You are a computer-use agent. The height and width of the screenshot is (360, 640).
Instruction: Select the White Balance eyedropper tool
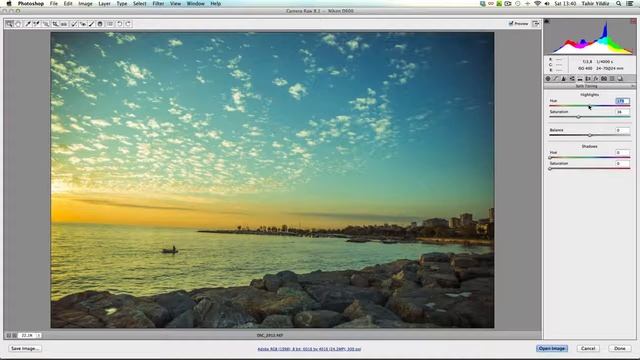pyautogui.click(x=28, y=24)
